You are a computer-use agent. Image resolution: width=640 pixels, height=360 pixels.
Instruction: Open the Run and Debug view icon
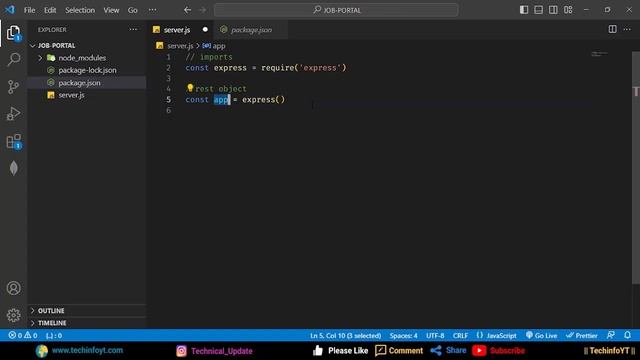point(13,114)
